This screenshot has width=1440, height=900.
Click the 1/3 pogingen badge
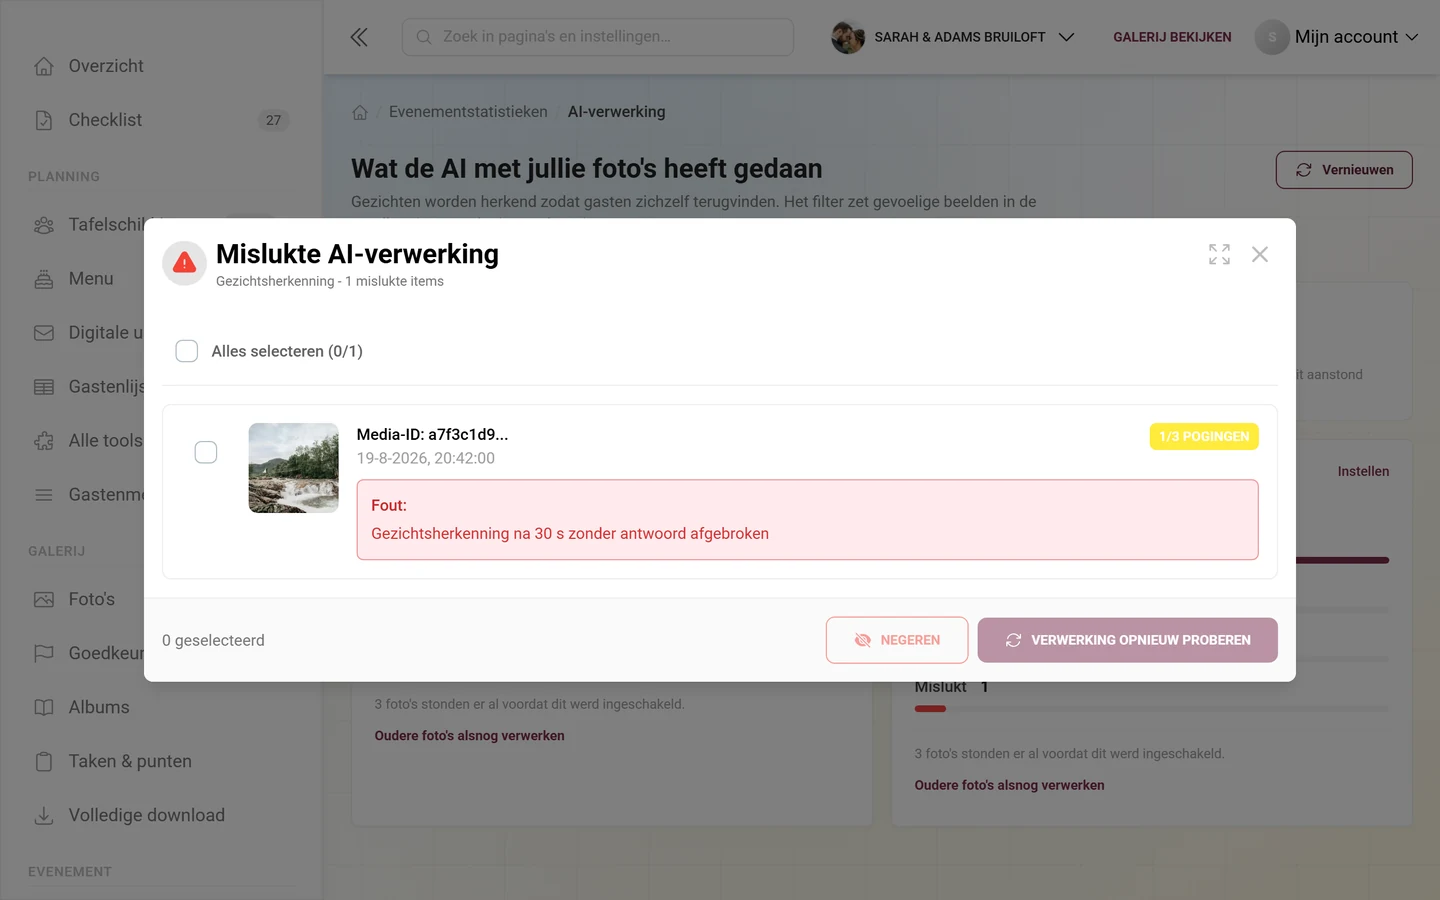pos(1204,437)
